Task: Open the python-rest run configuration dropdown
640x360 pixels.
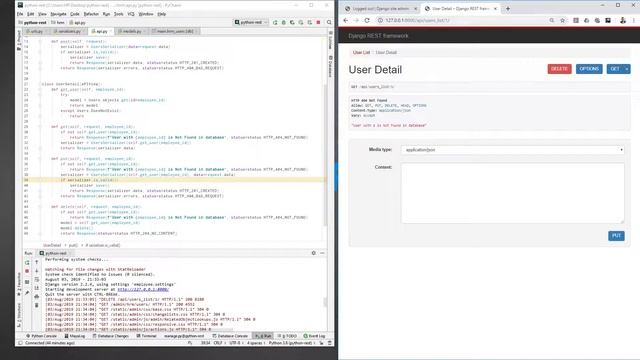Action: click(x=251, y=22)
